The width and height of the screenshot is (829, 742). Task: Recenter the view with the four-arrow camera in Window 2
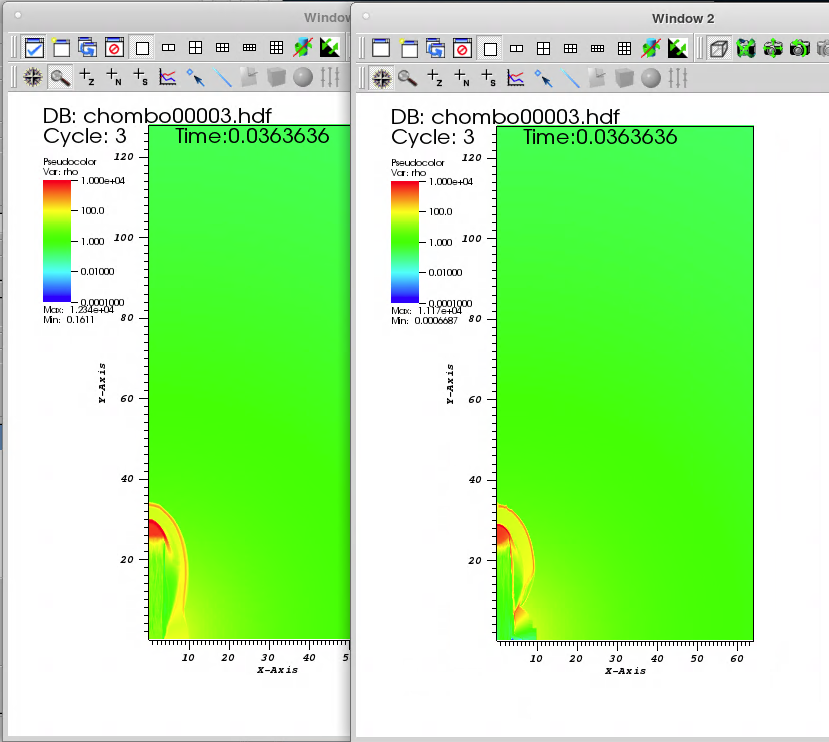(773, 49)
